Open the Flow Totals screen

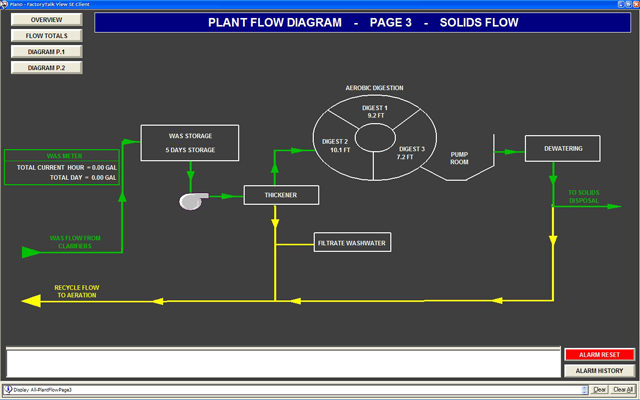(45, 36)
